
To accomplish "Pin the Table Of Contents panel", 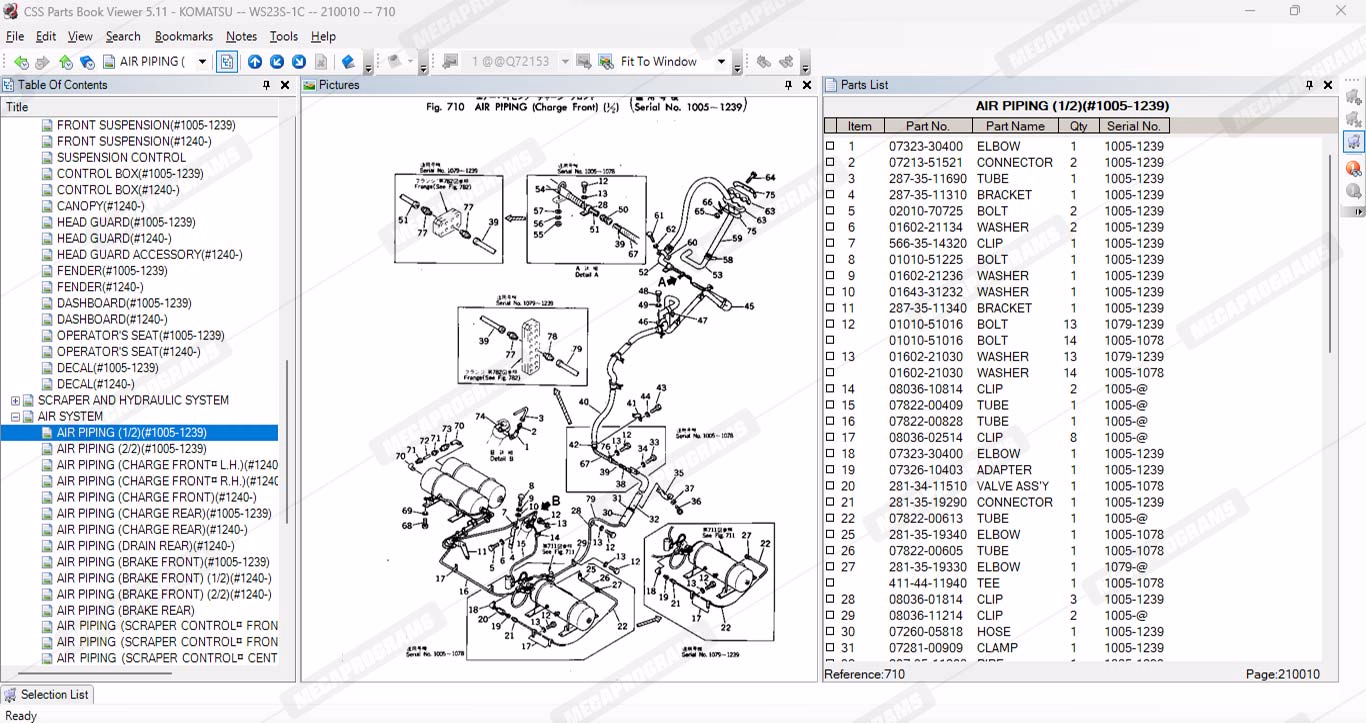I will click(266, 85).
